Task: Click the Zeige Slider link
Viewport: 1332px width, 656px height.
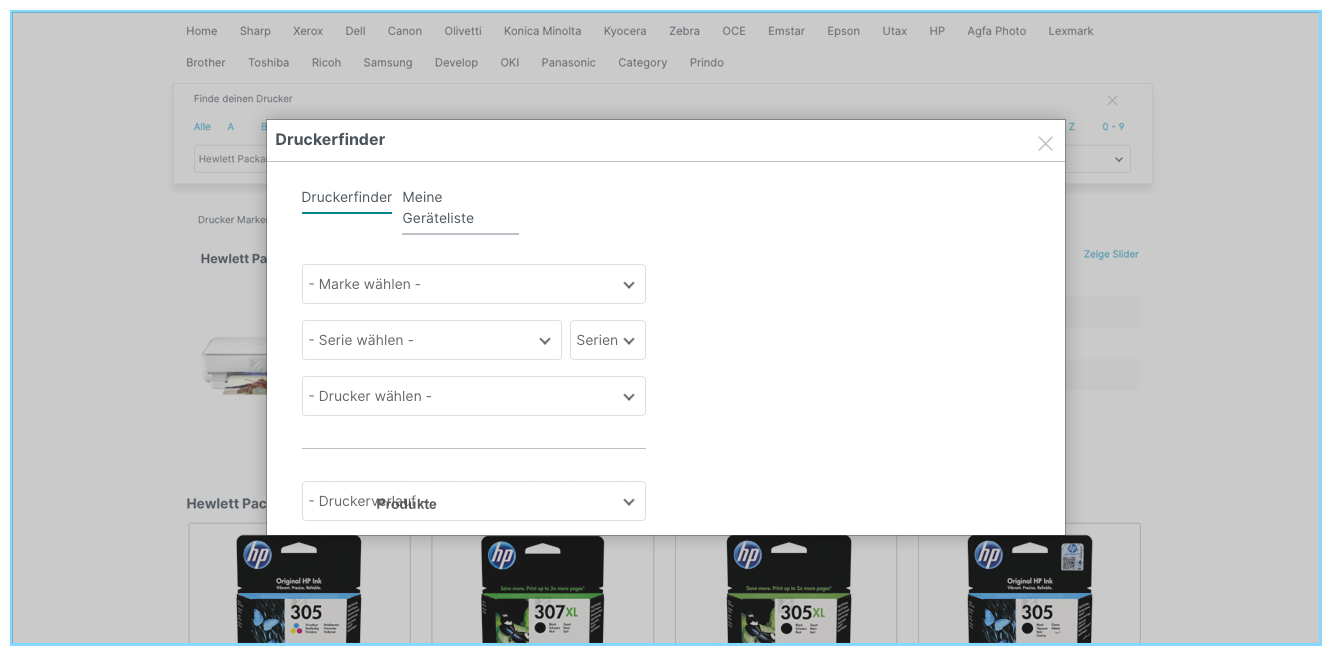Action: [x=1111, y=254]
